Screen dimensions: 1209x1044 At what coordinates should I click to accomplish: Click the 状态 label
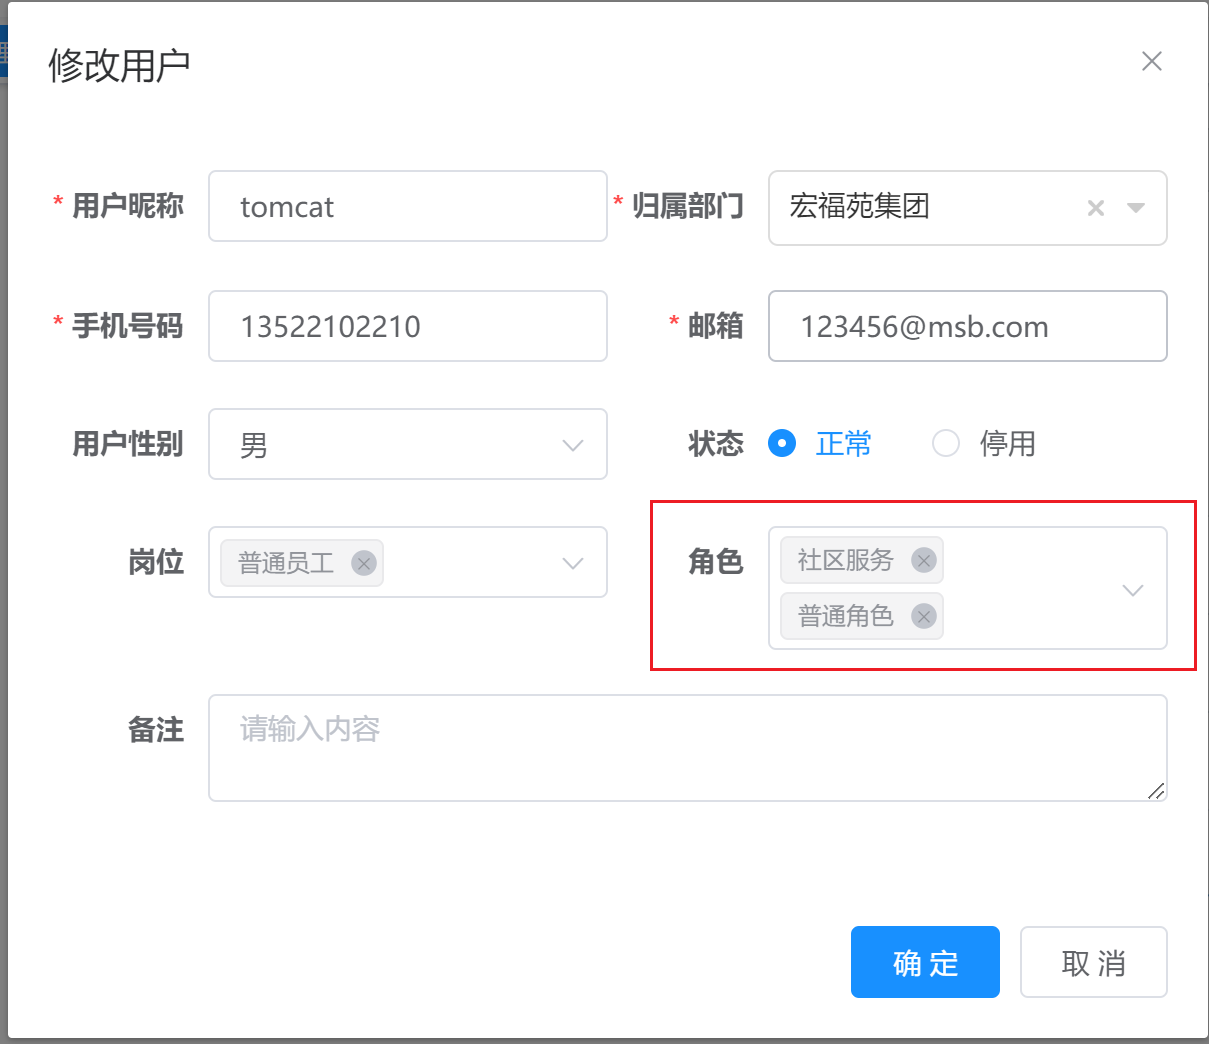tap(716, 444)
